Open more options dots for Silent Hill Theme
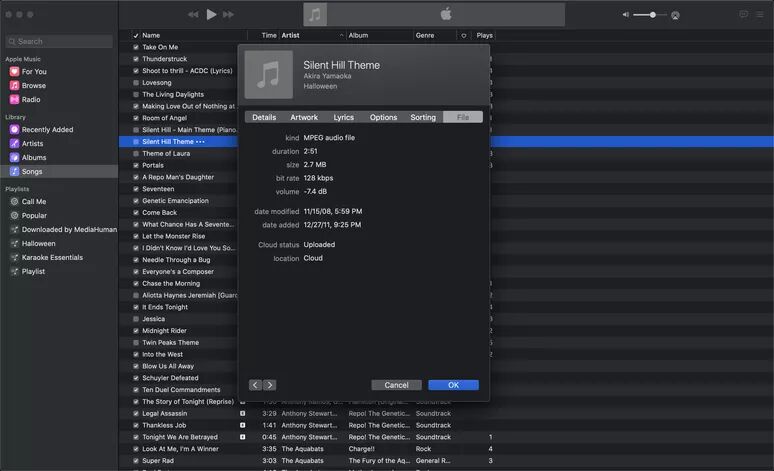 coord(200,142)
